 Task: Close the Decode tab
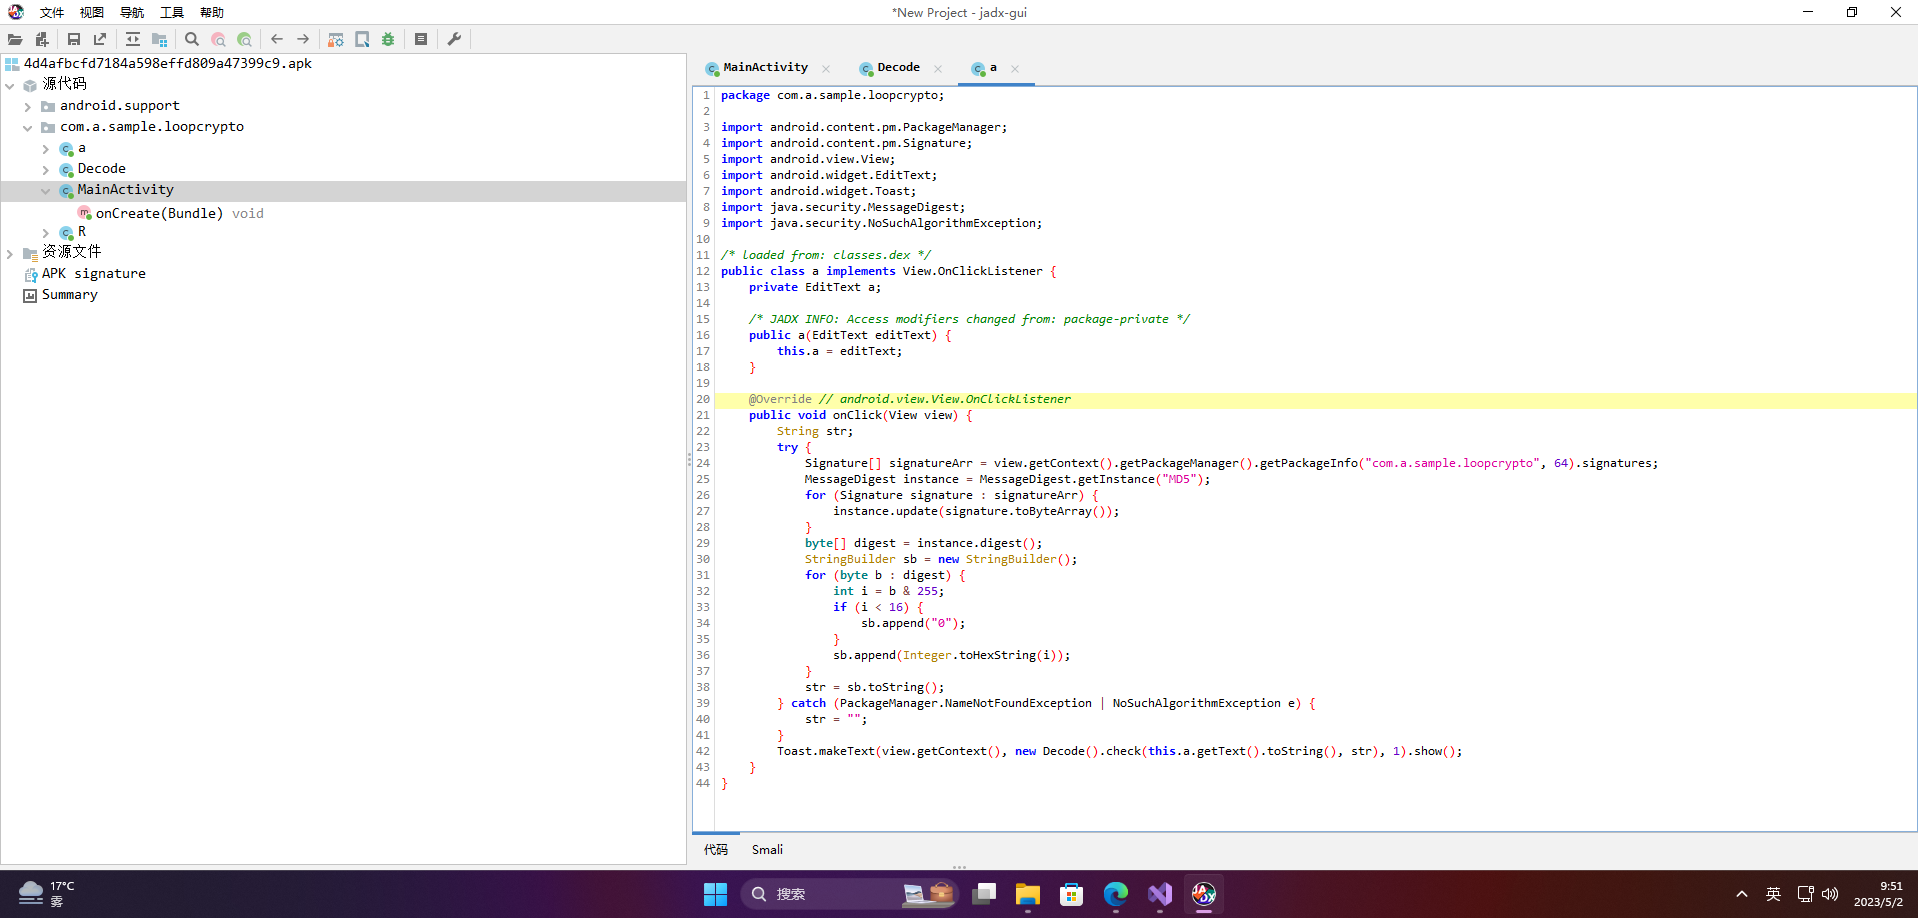(938, 69)
